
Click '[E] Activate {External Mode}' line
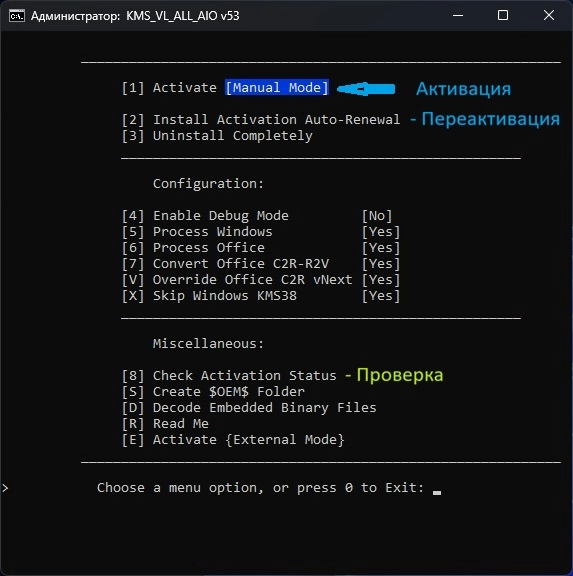pos(233,440)
